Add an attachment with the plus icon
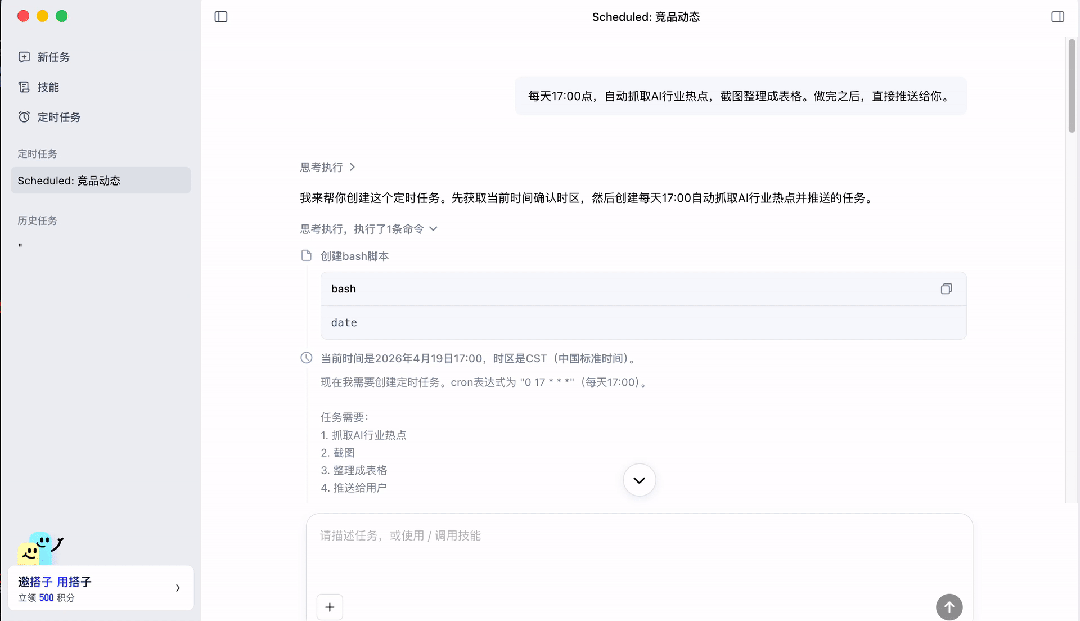 329,607
